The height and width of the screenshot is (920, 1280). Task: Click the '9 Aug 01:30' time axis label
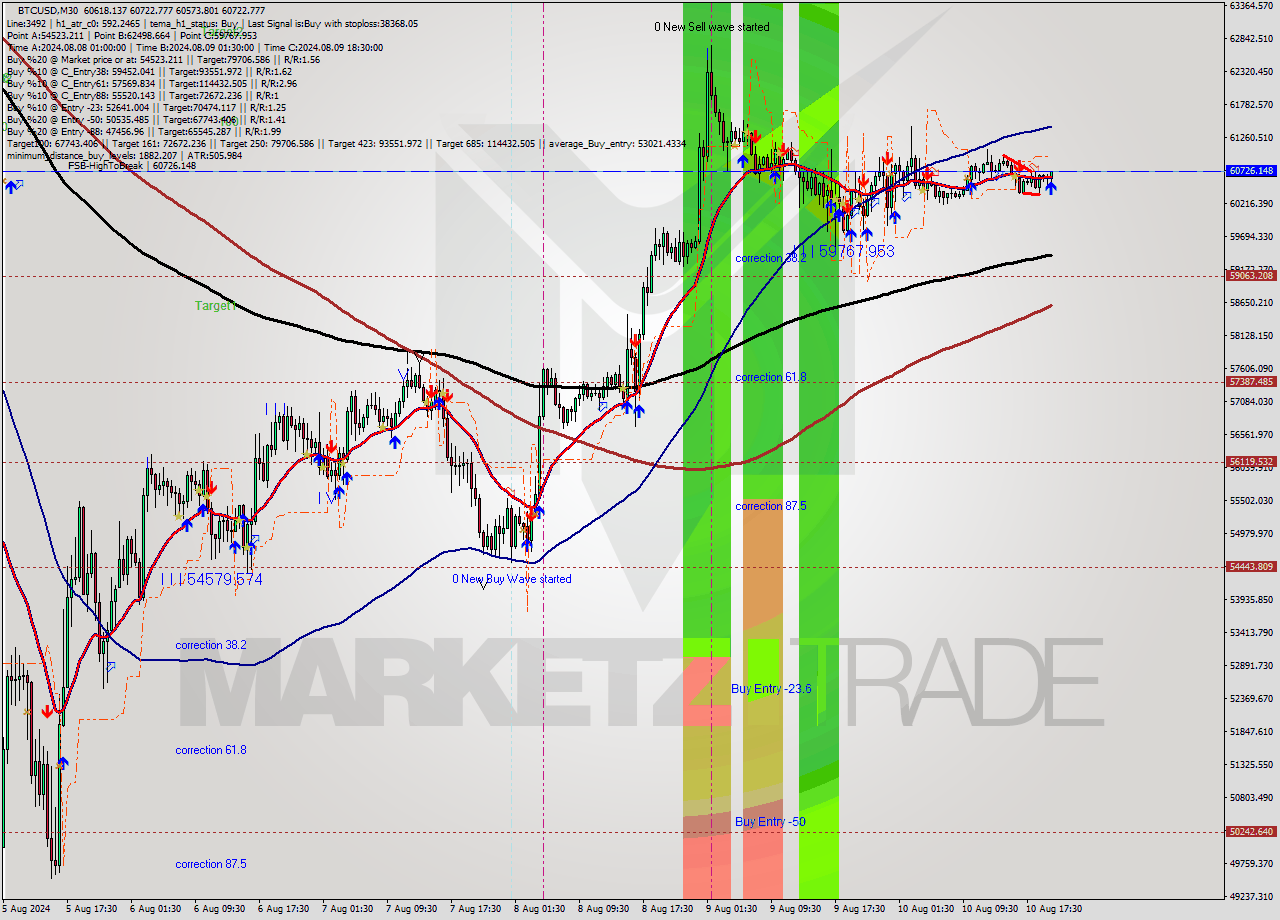pyautogui.click(x=731, y=909)
